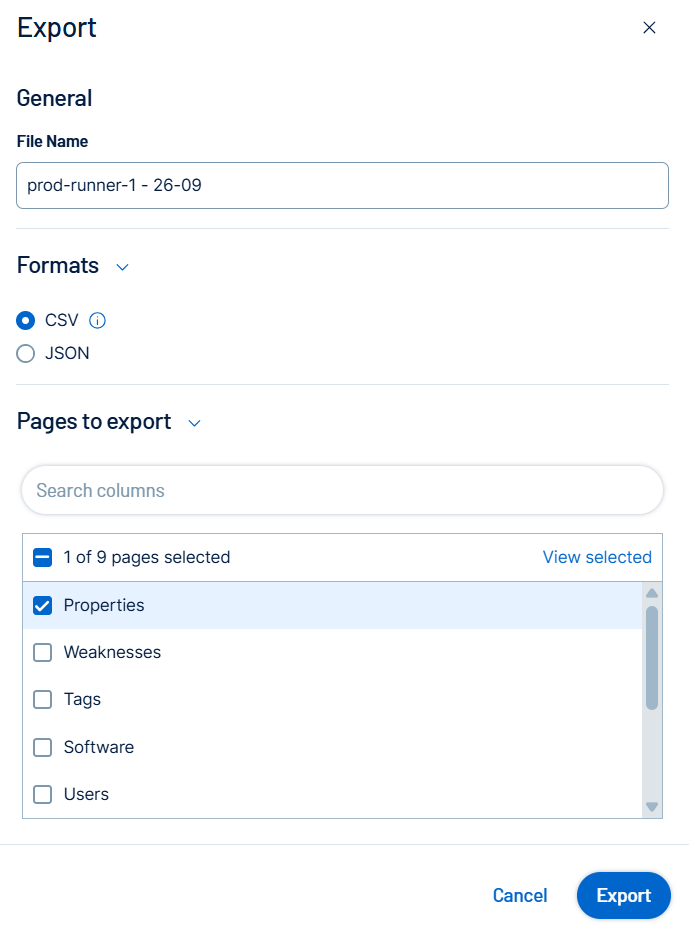Focus the Search columns box
This screenshot has width=689, height=942.
point(342,490)
